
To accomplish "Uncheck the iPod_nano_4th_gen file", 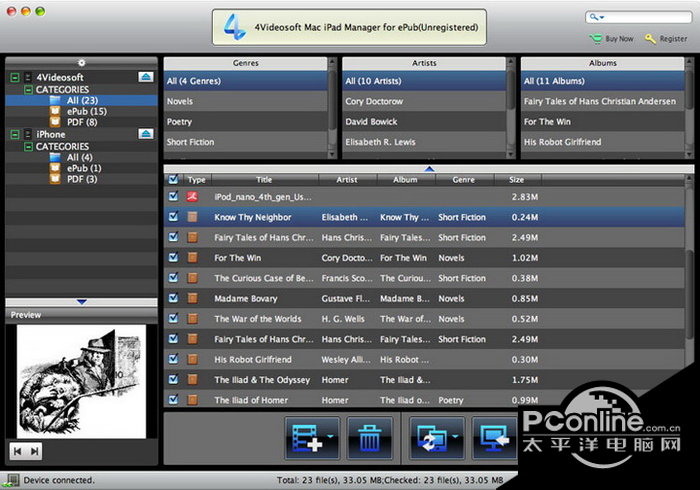I will tap(173, 196).
